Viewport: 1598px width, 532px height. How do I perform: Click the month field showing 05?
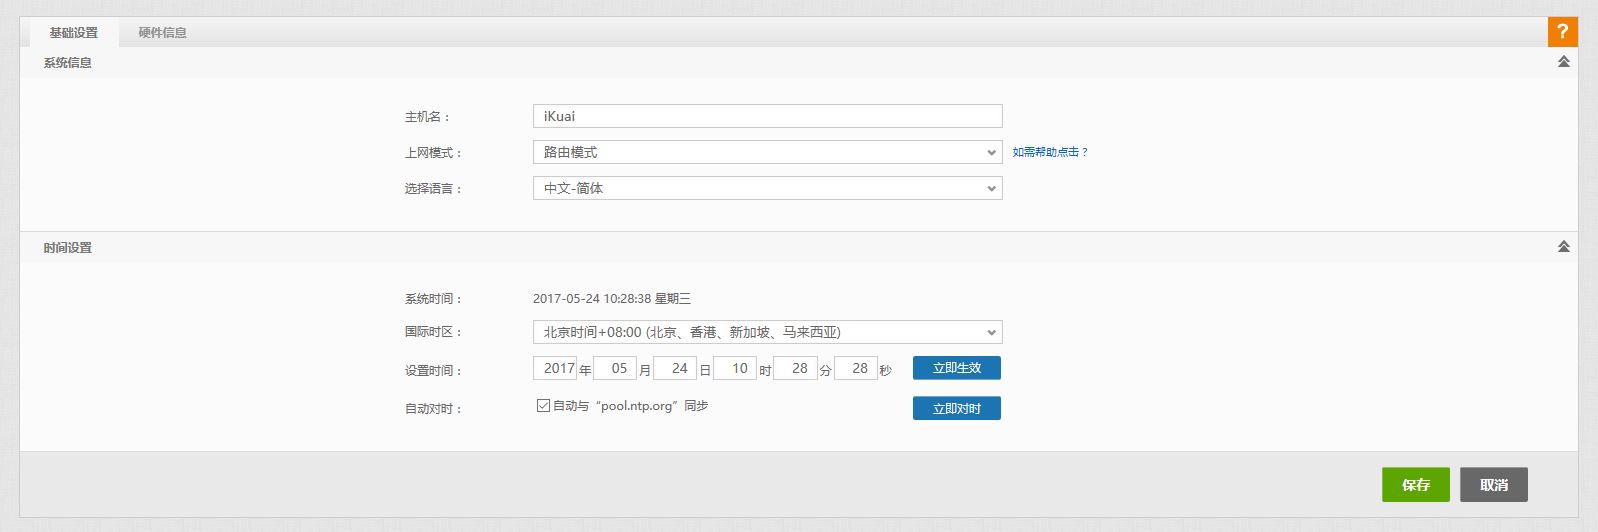pos(615,368)
